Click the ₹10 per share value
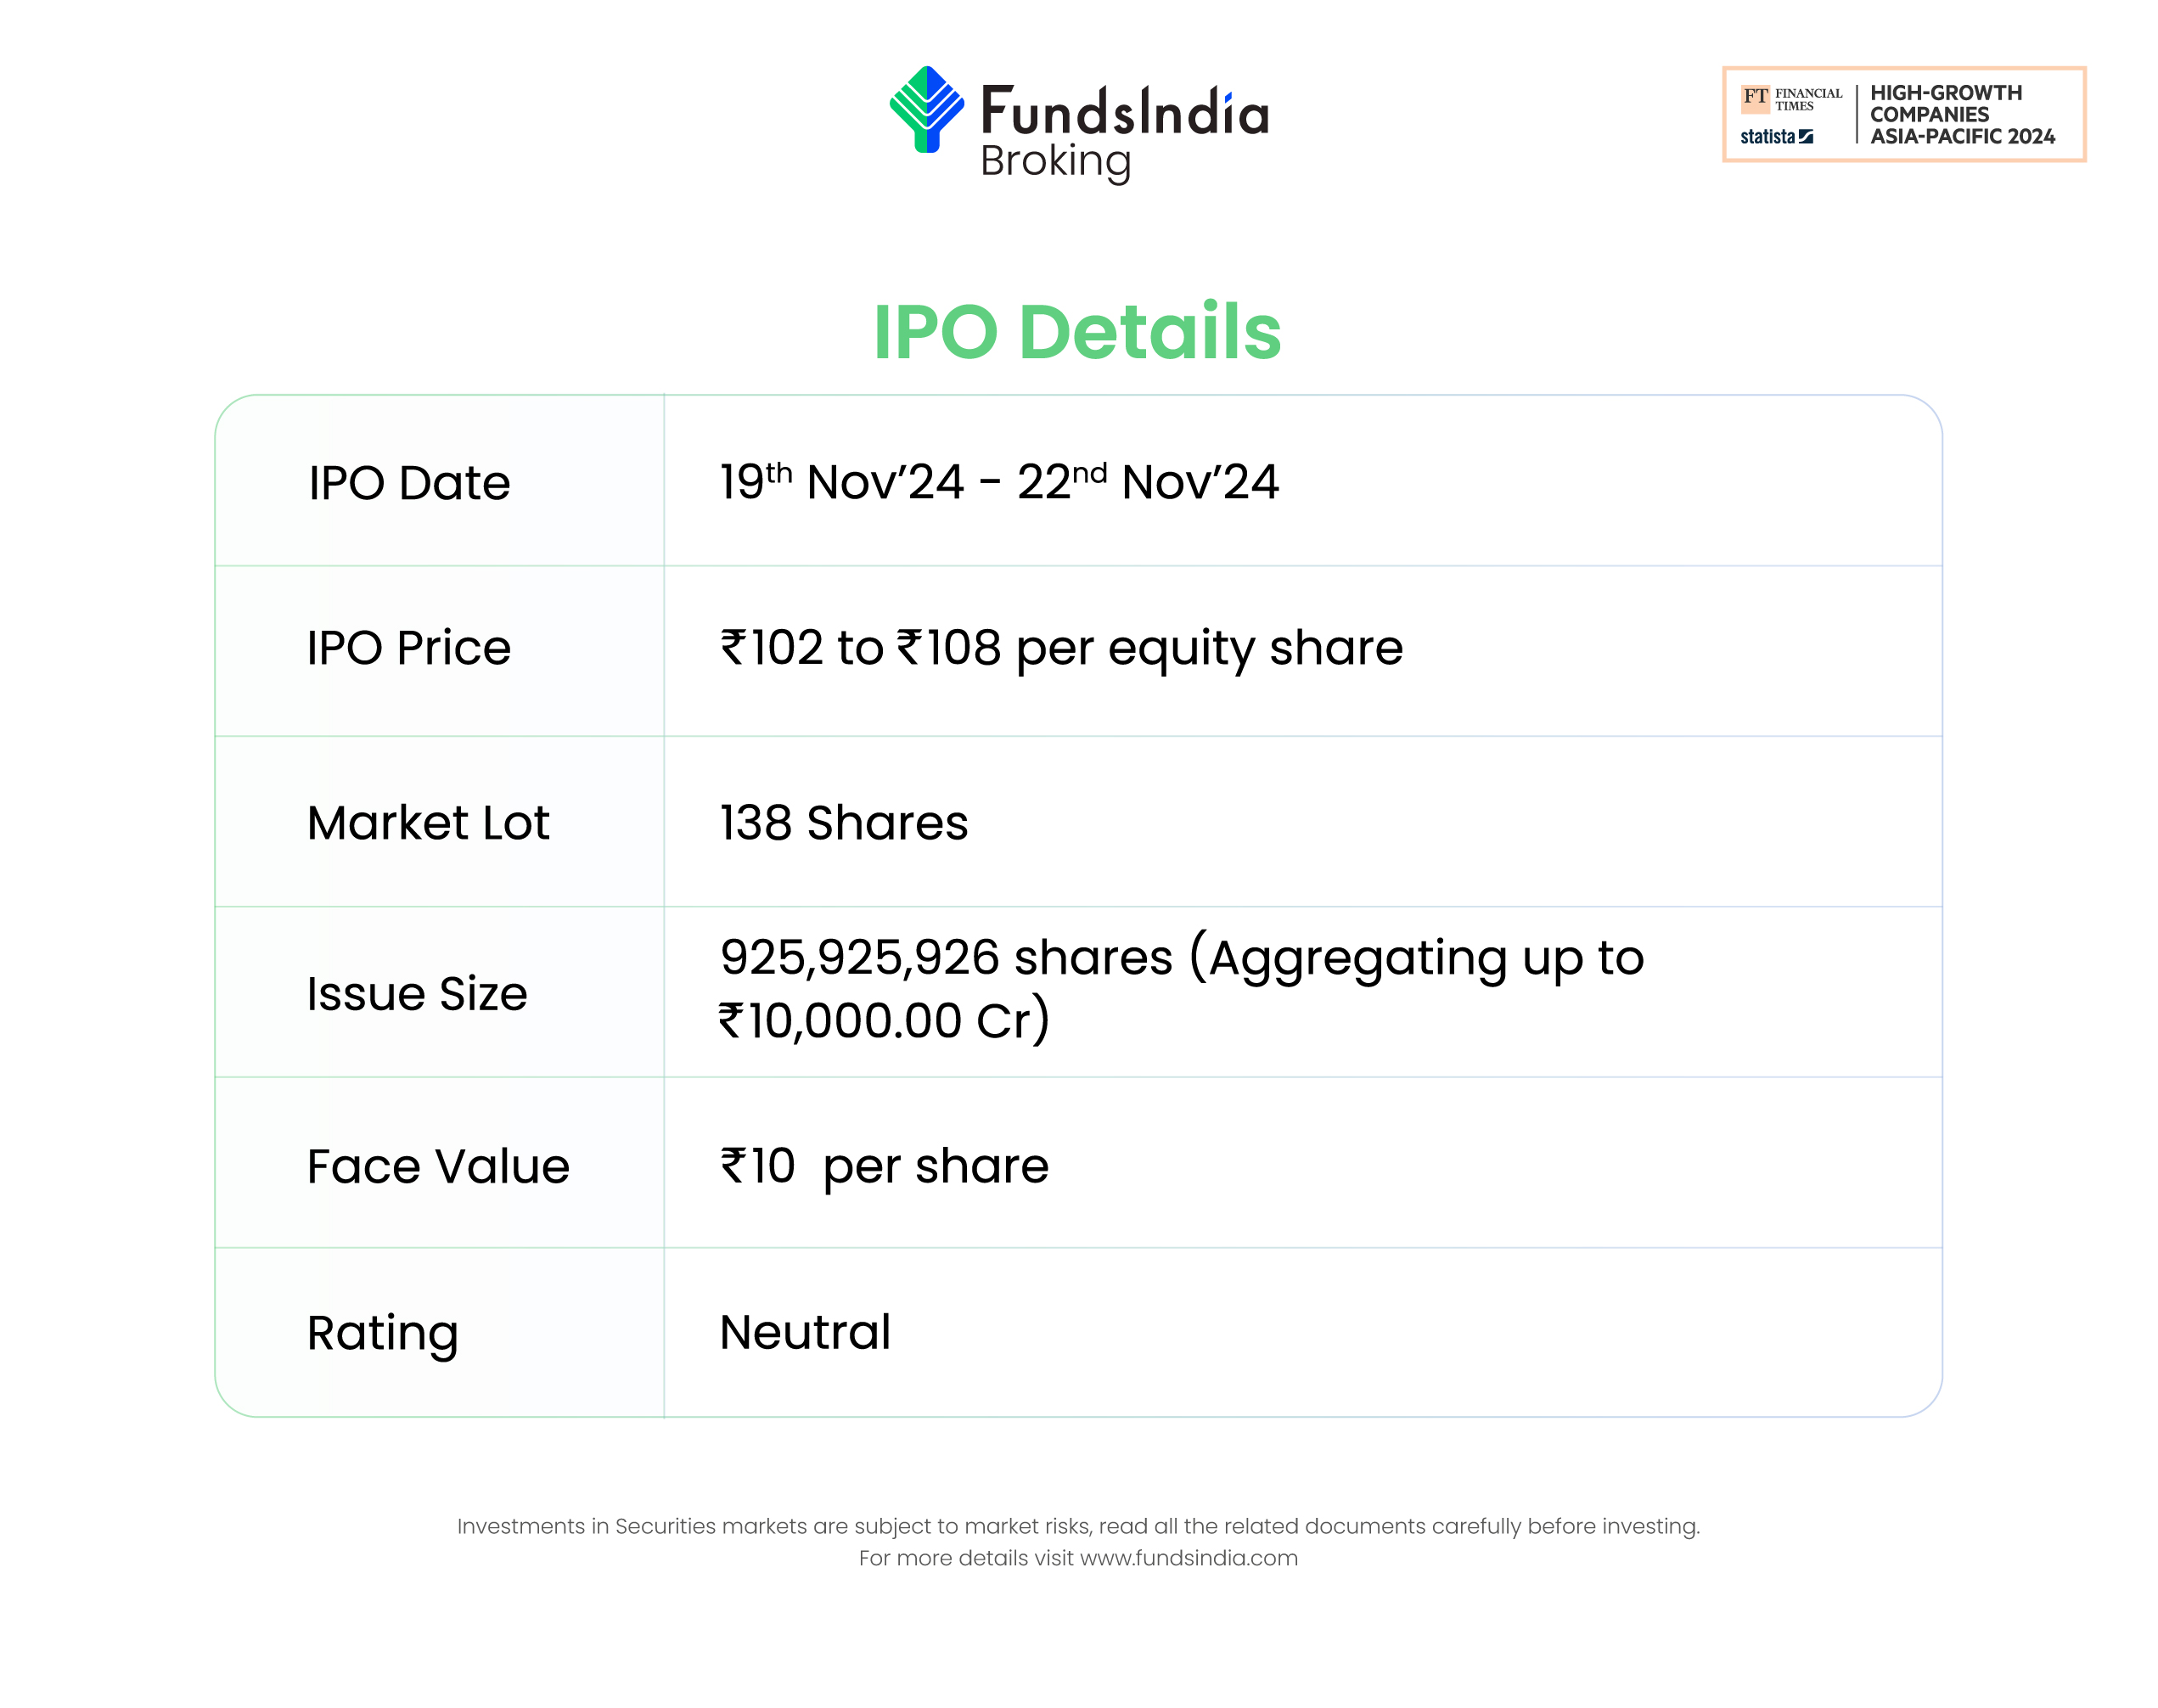2158x1708 pixels. click(884, 1166)
